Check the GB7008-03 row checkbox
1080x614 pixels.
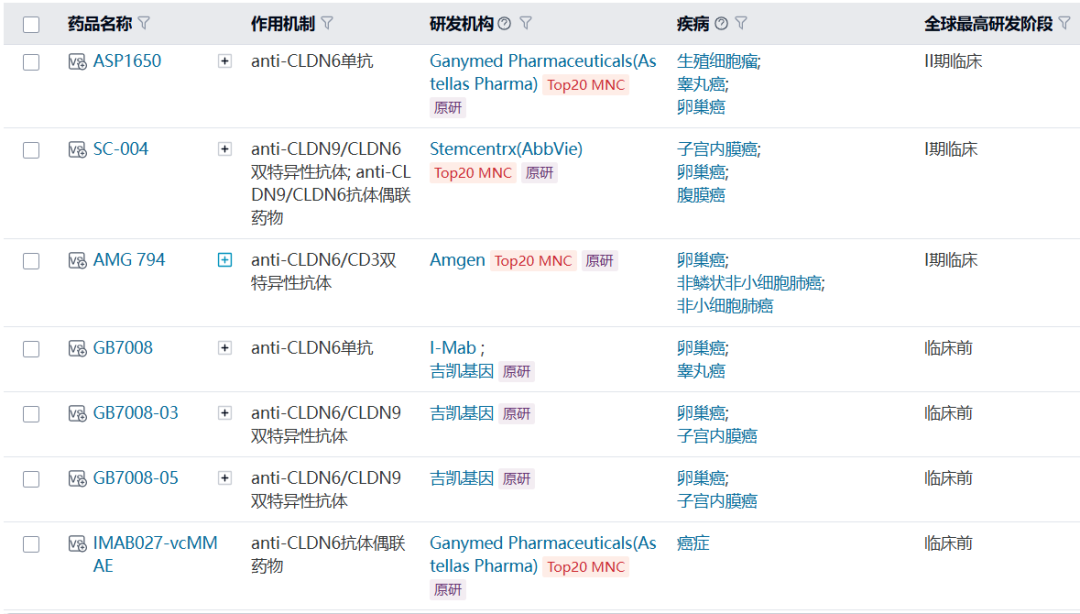click(31, 413)
